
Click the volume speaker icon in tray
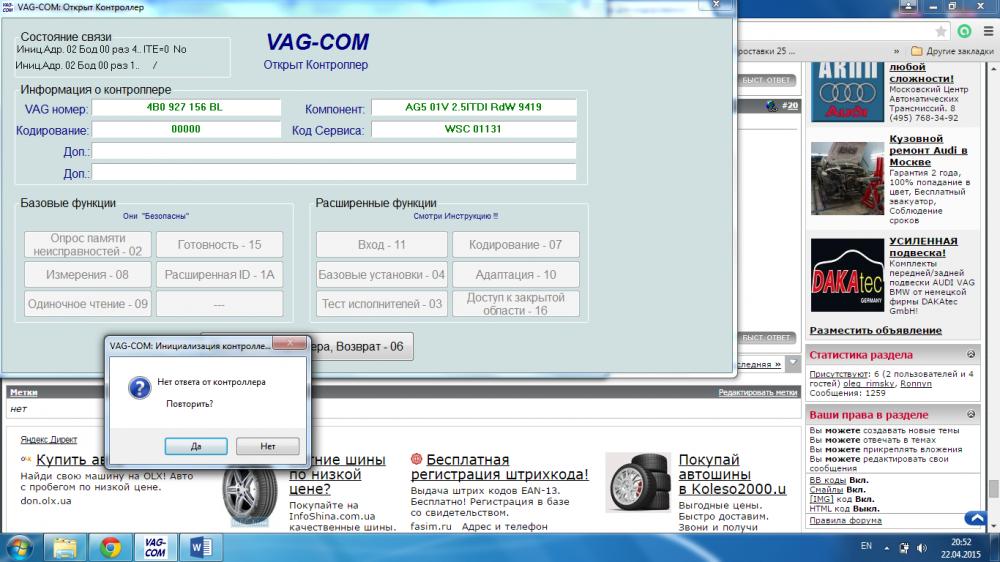pos(921,547)
